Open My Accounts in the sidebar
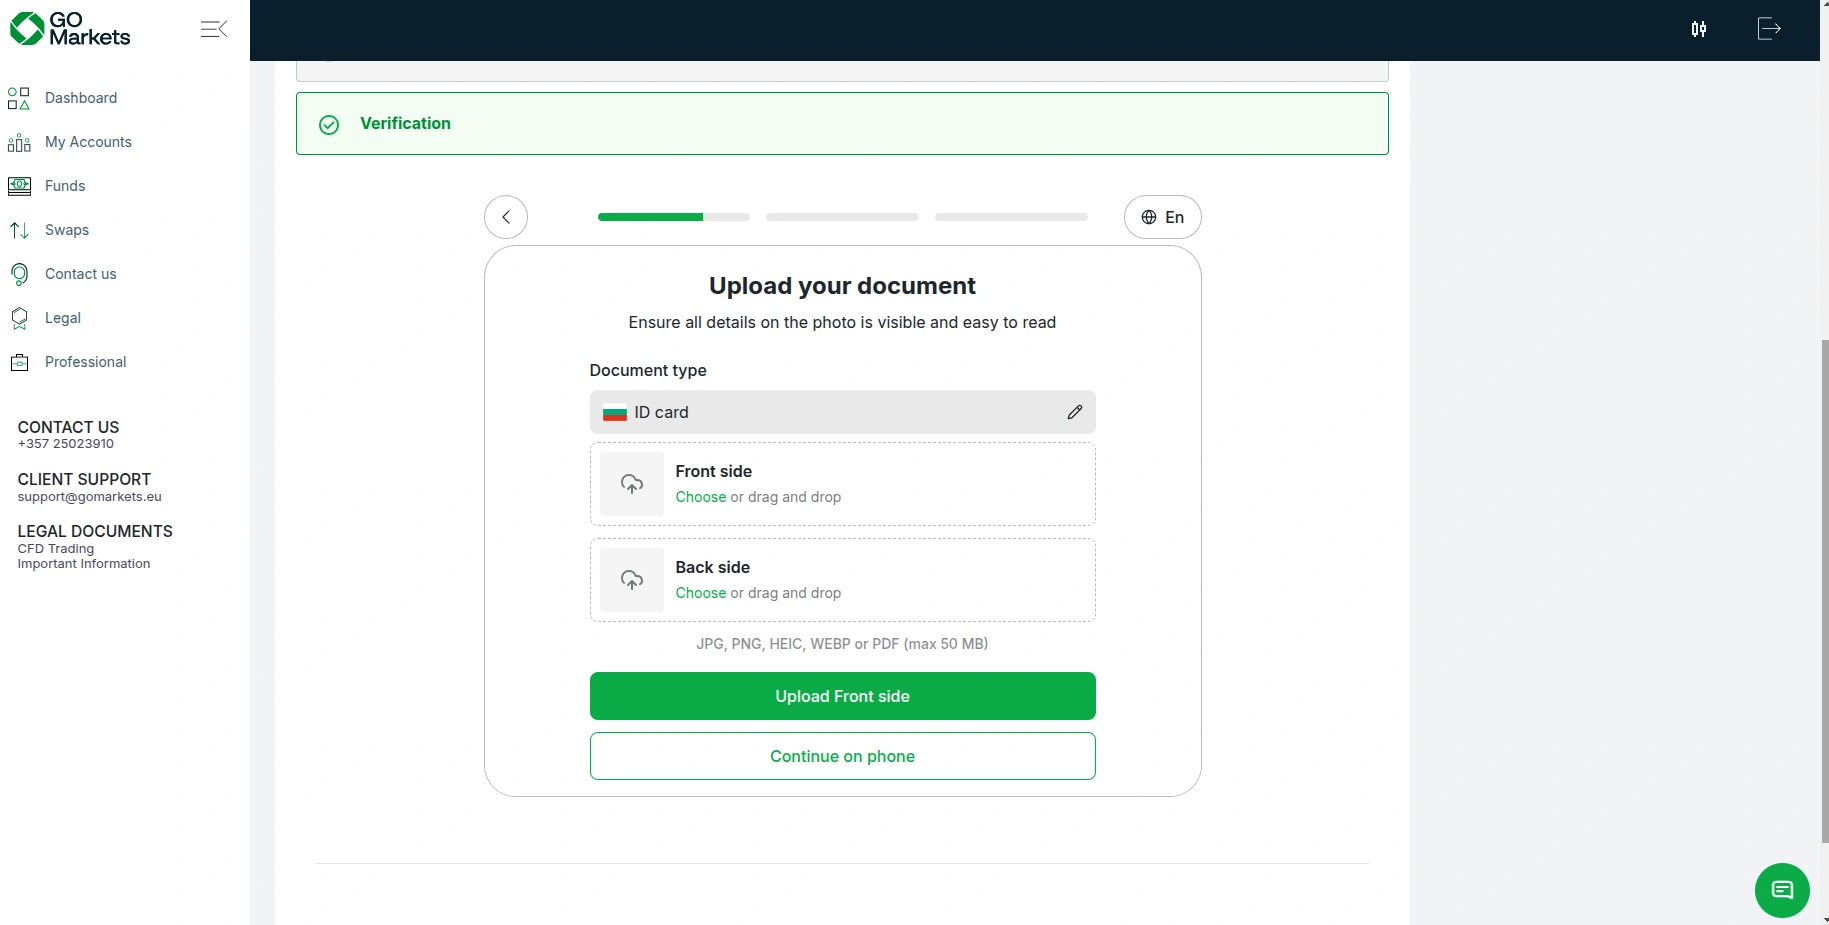Screen dimensions: 1829x925 coord(88,142)
